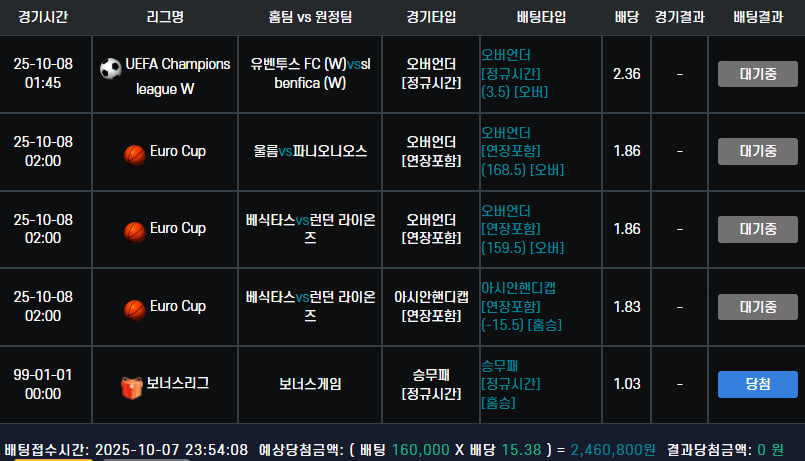Click the 아시안핸디캡 (-15.5) [홈승] bet text

point(522,306)
